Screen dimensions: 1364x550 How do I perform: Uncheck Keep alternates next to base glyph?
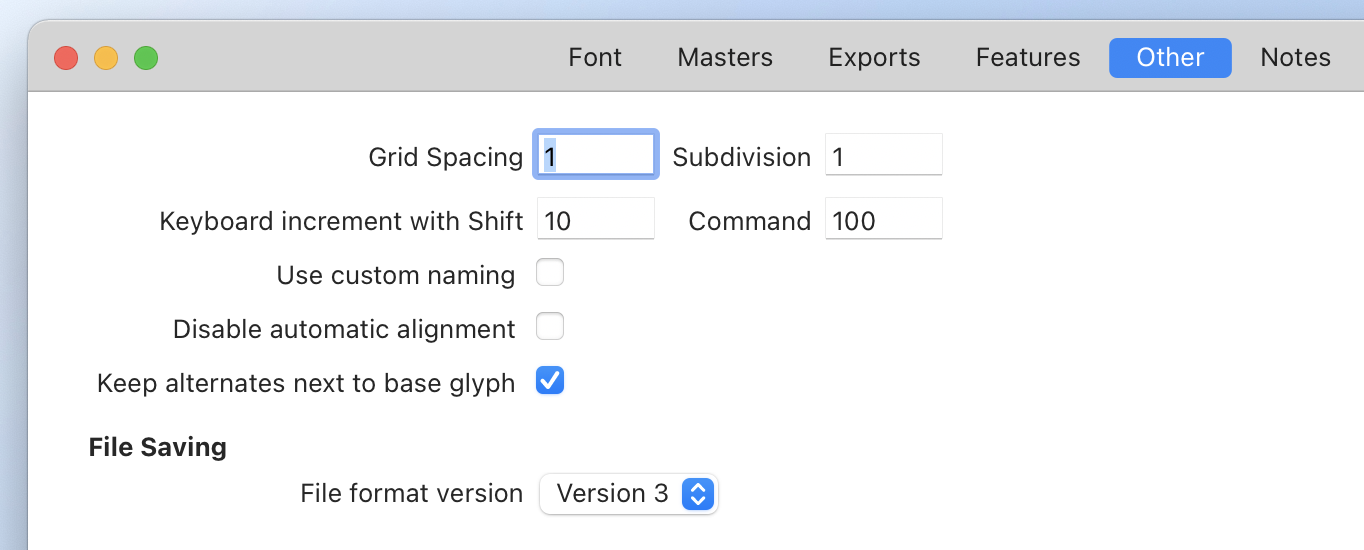click(x=550, y=381)
